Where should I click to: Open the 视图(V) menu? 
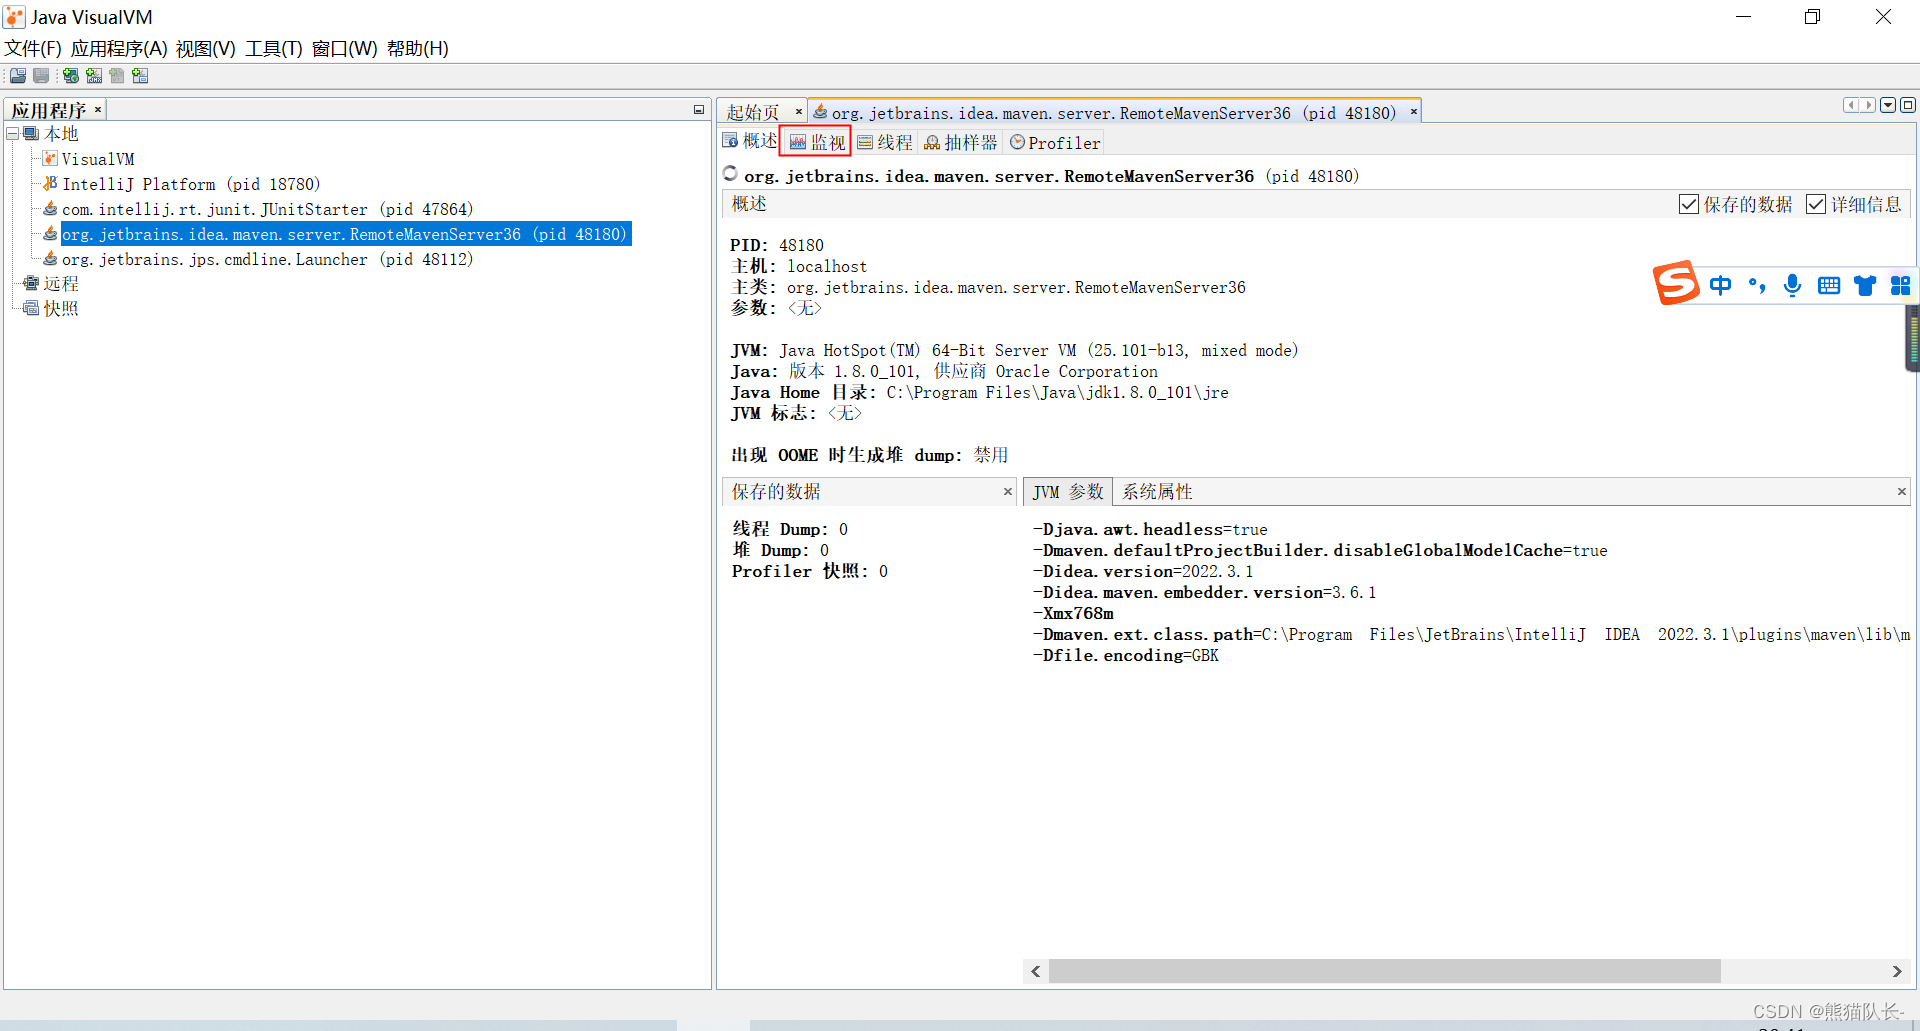coord(206,49)
